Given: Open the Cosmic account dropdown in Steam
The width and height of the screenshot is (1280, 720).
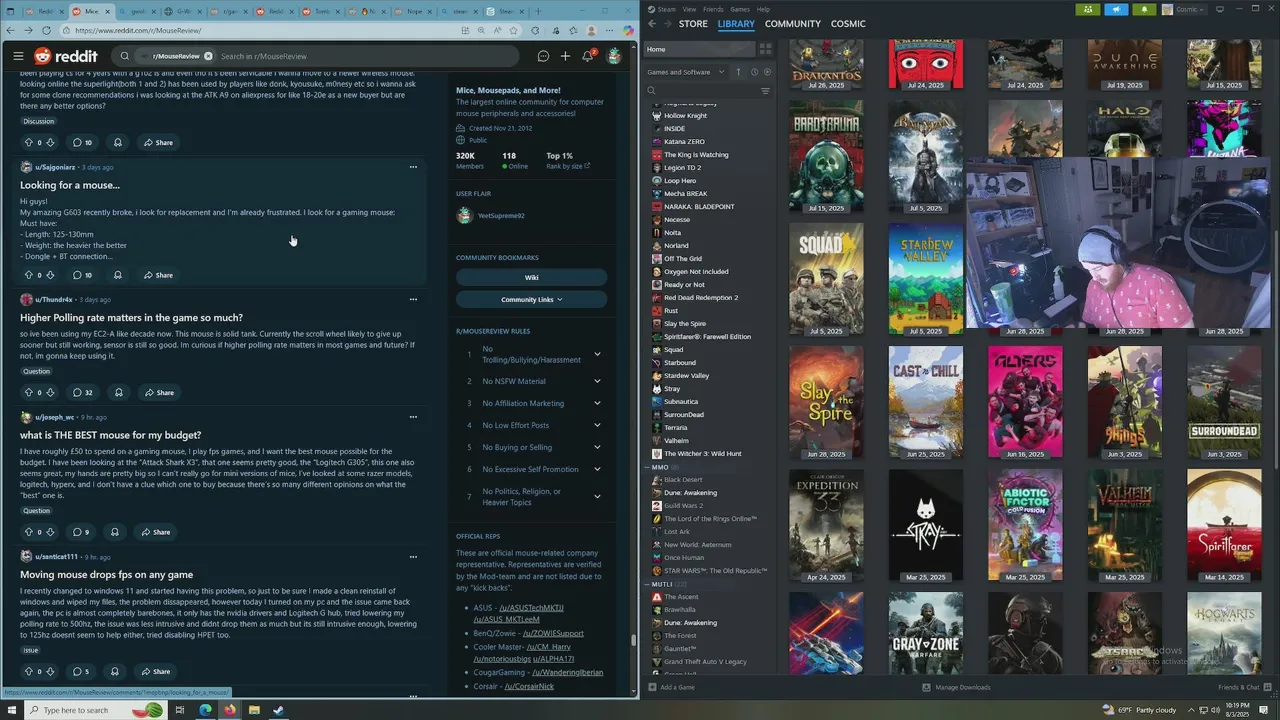Looking at the screenshot, I should 1185,9.
